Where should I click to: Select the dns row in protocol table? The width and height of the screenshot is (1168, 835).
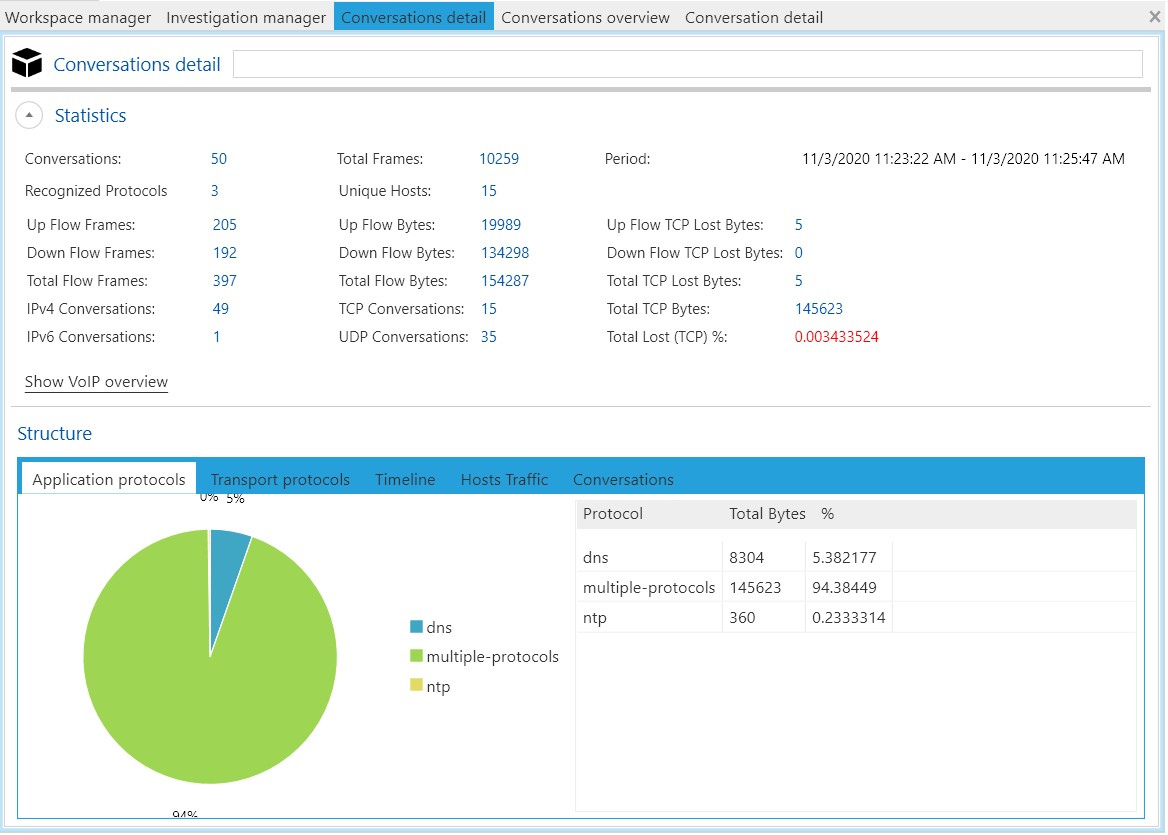(x=650, y=558)
